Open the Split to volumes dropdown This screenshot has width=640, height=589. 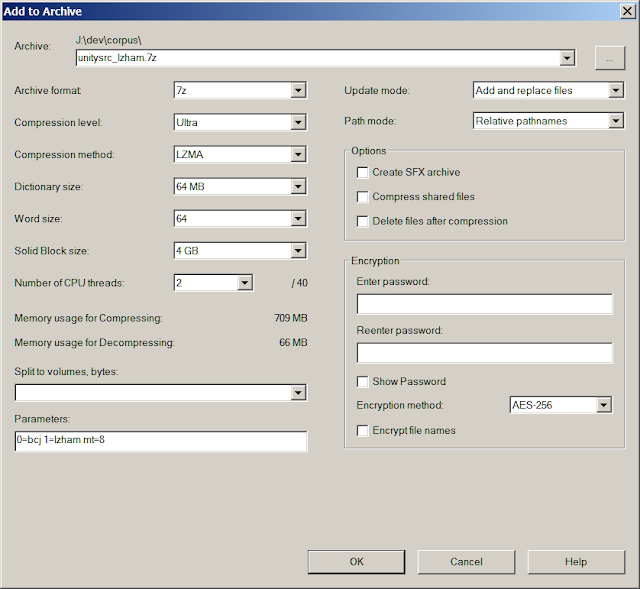[x=298, y=393]
